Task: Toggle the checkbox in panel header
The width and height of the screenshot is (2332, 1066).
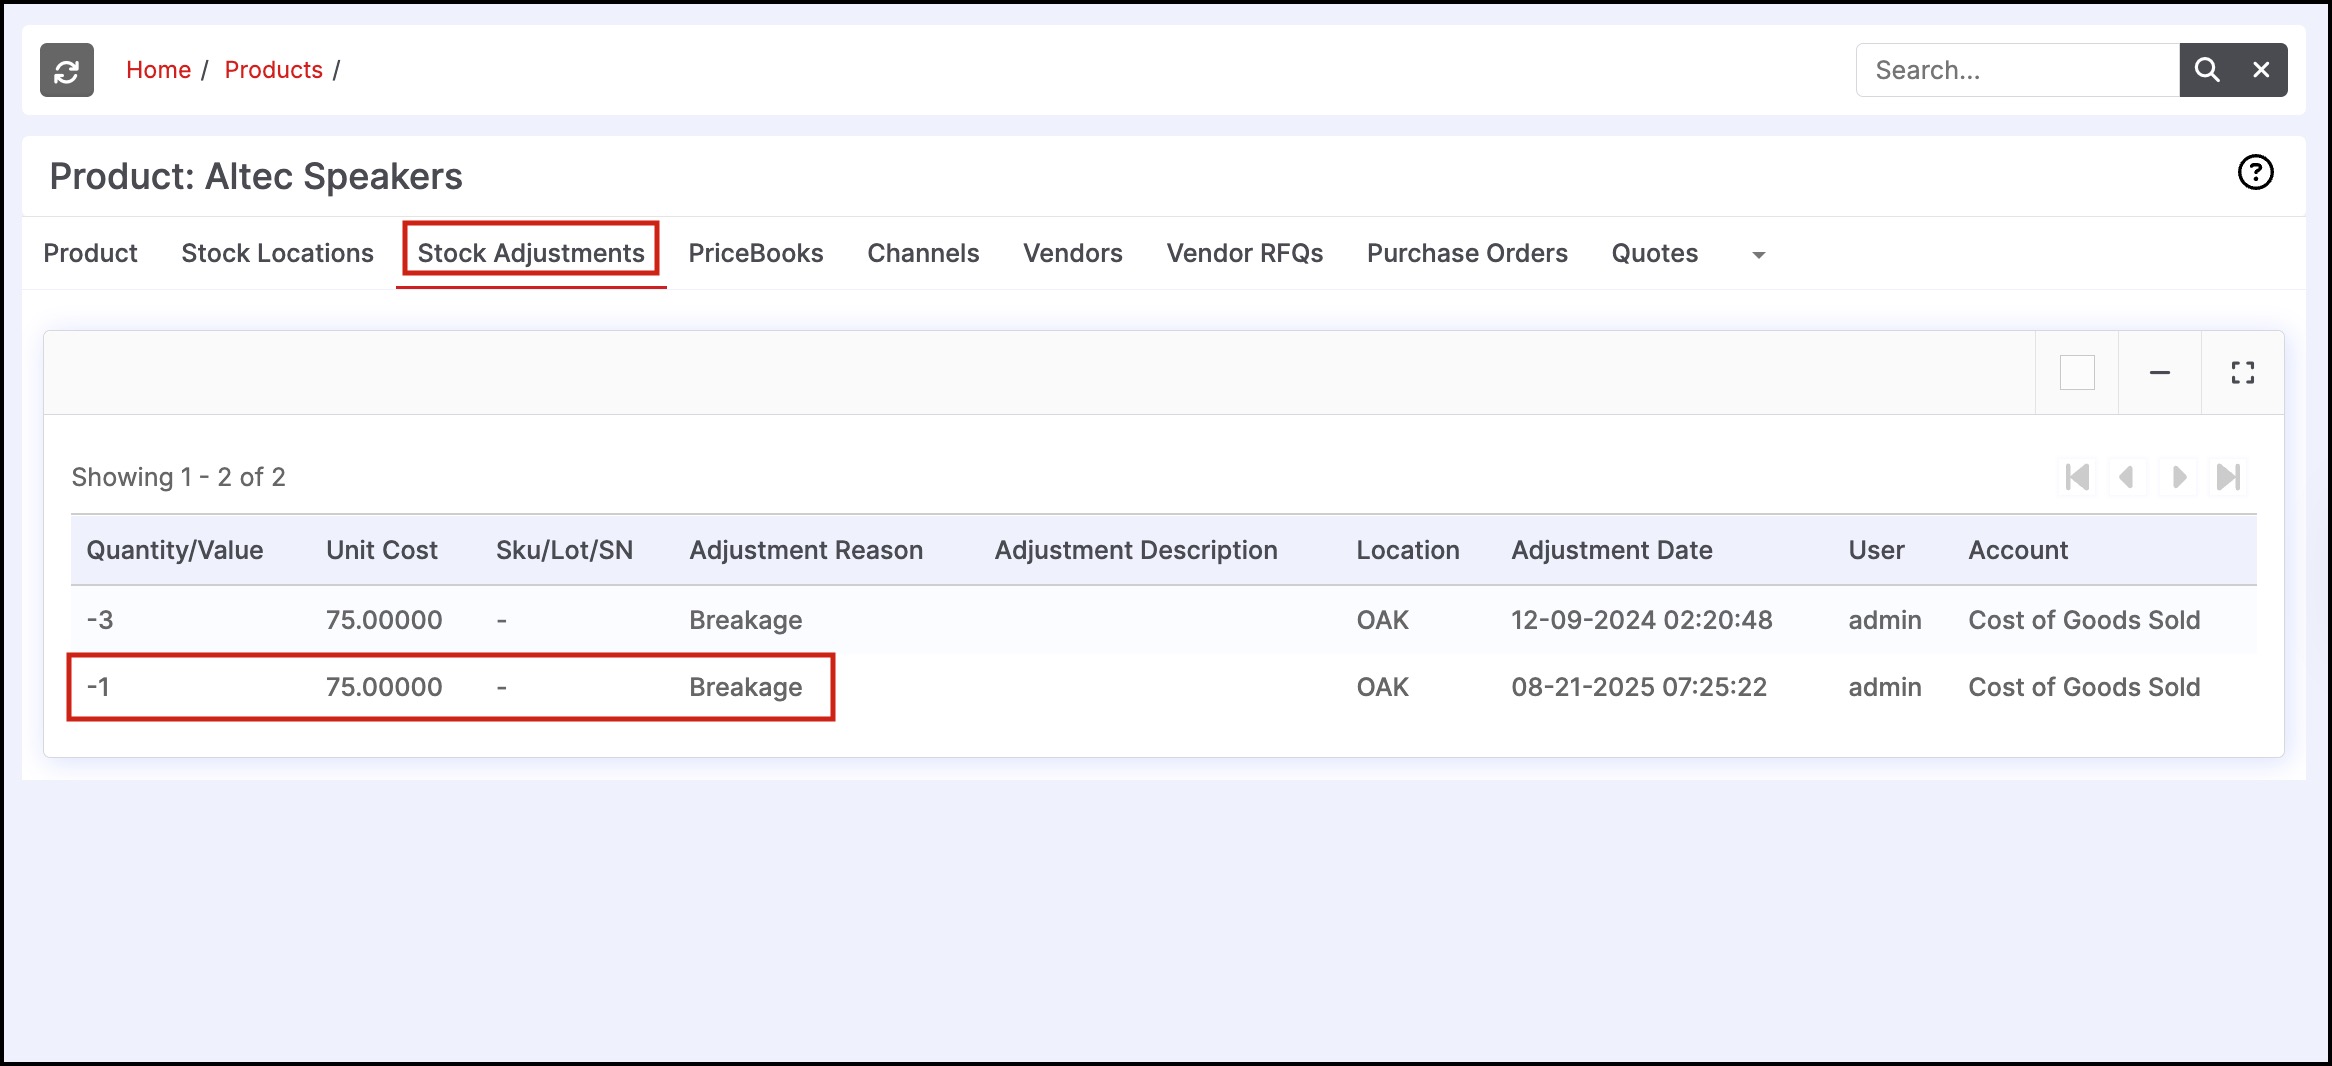Action: [x=2077, y=373]
